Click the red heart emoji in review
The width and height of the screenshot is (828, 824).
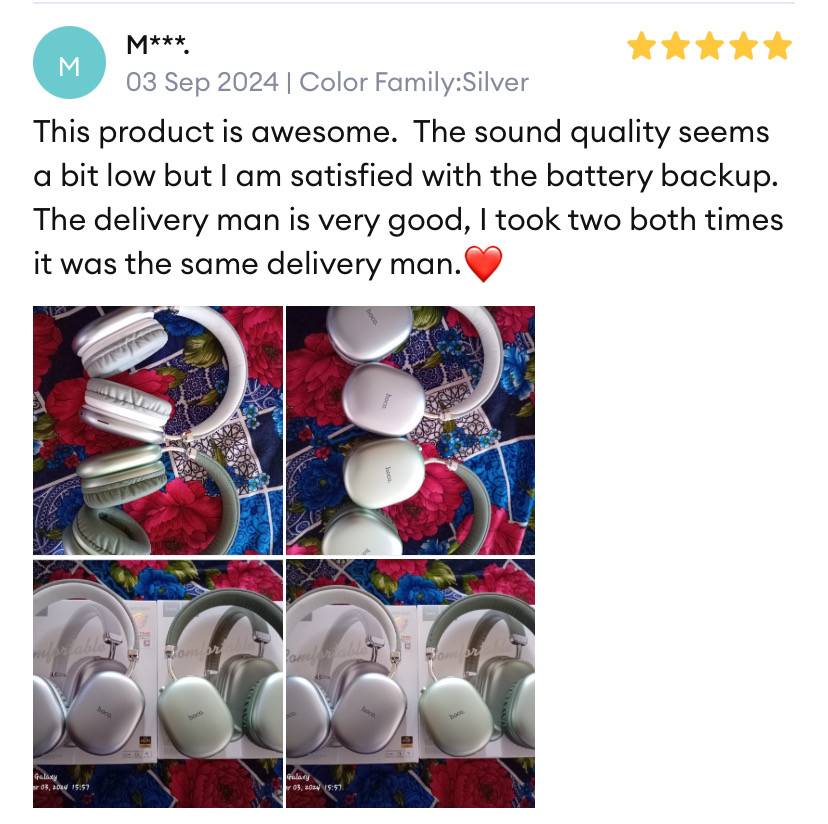click(483, 264)
